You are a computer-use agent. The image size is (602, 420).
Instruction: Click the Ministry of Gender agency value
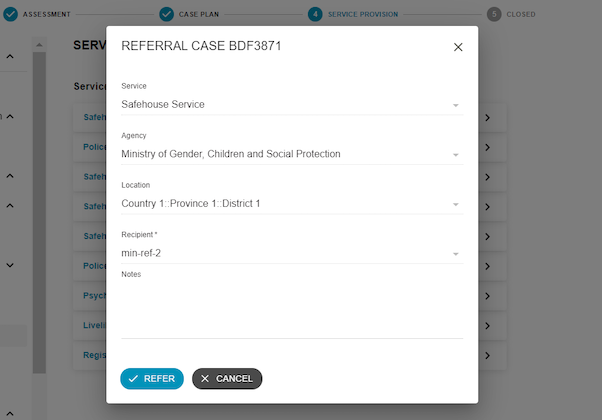click(231, 154)
